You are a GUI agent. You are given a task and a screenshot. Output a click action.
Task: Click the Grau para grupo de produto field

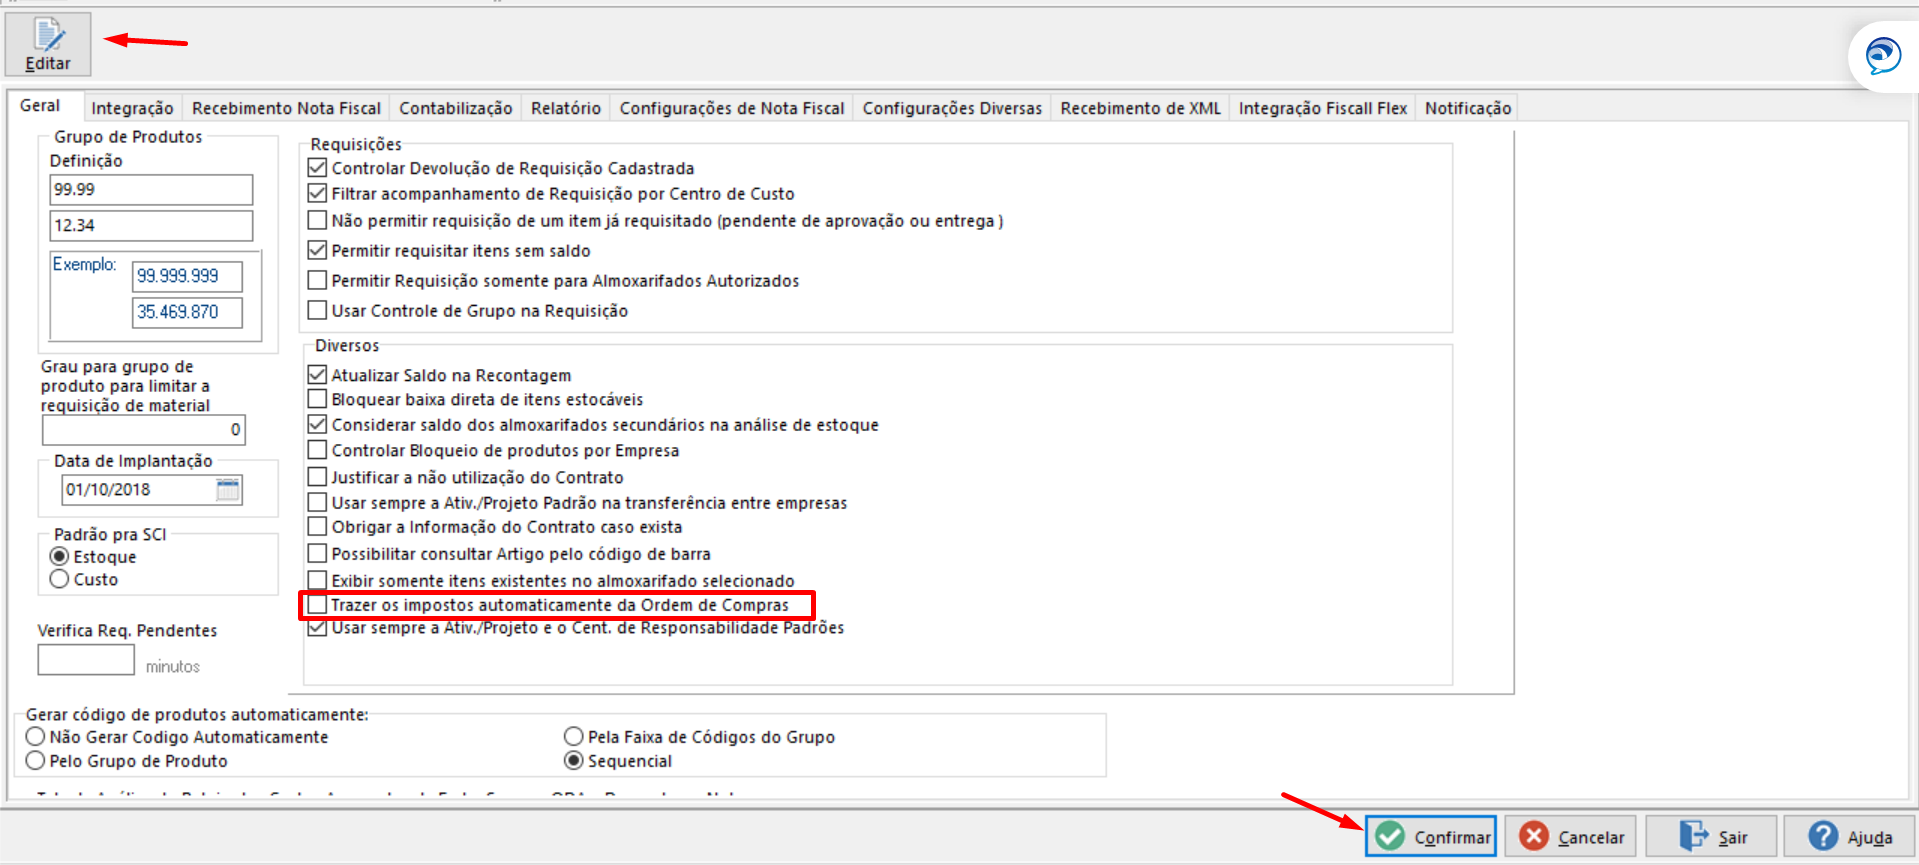[x=143, y=430]
